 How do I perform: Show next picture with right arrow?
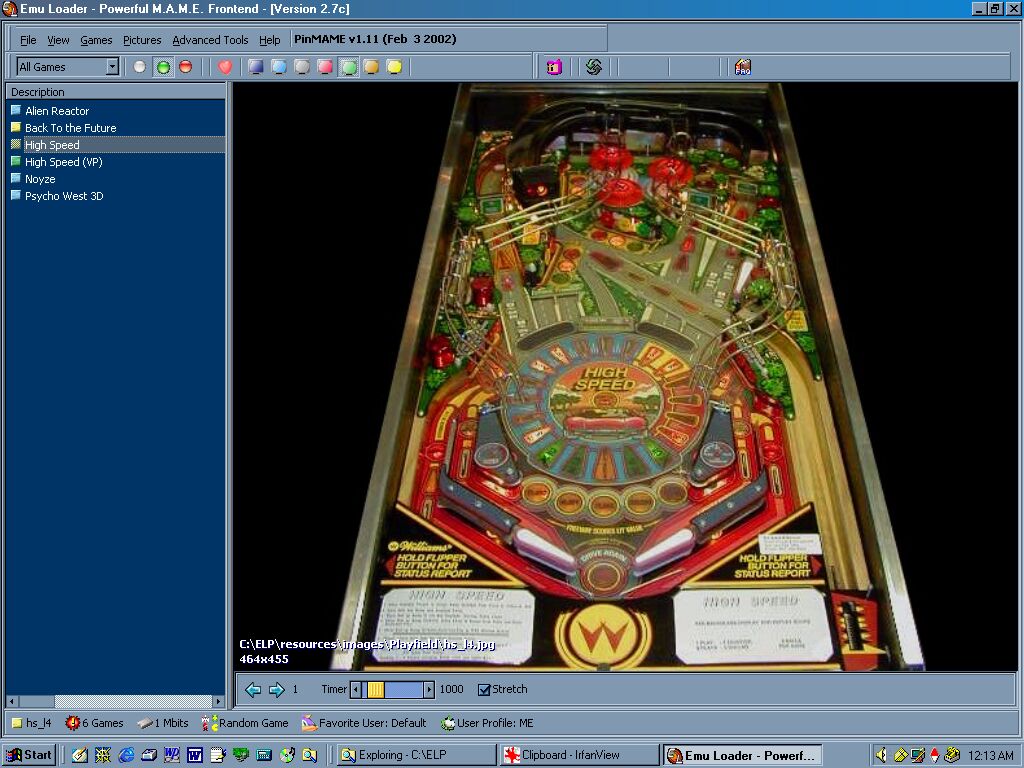[277, 690]
